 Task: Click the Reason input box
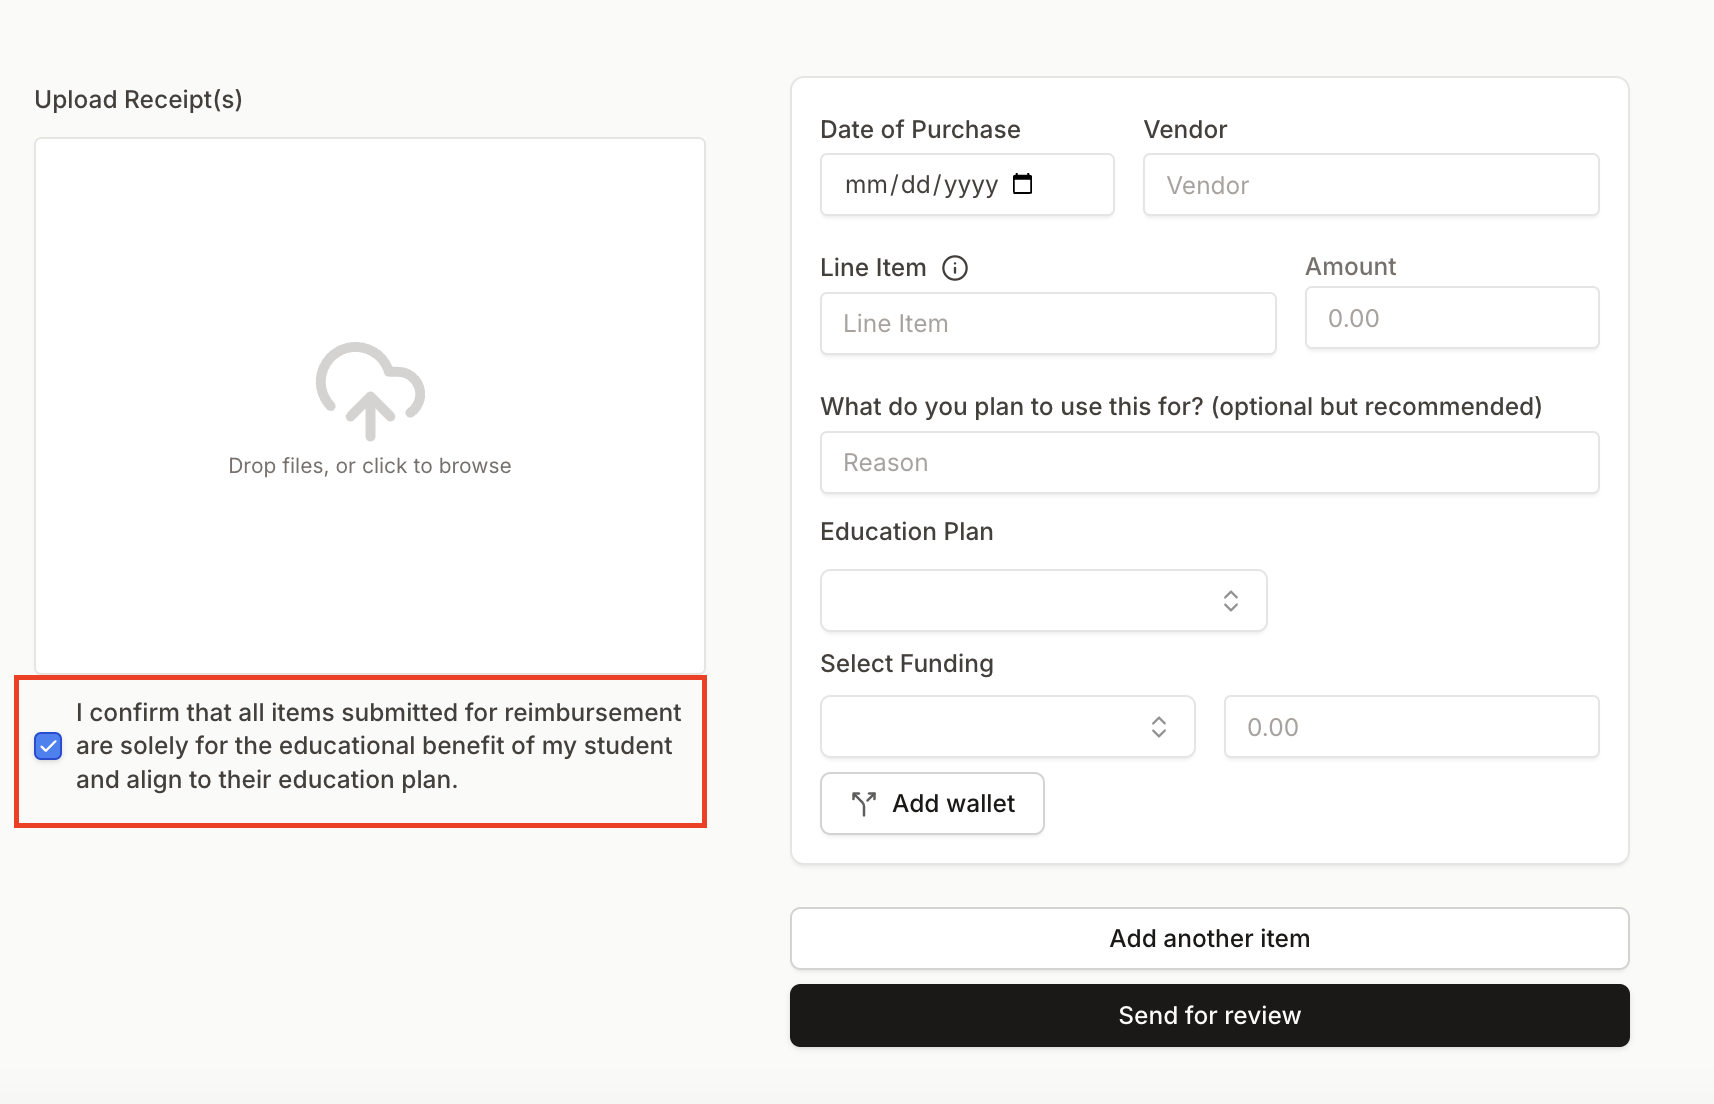[1209, 462]
